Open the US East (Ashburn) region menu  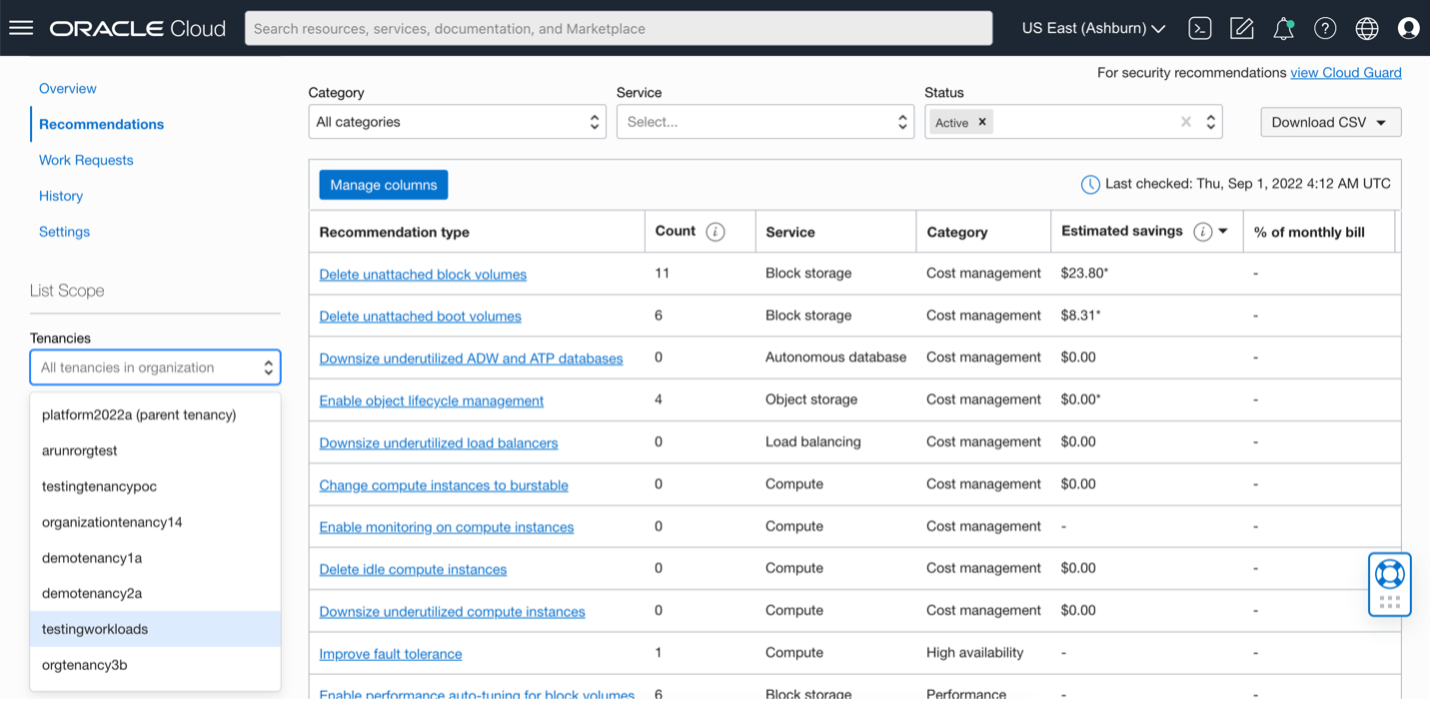tap(1092, 28)
